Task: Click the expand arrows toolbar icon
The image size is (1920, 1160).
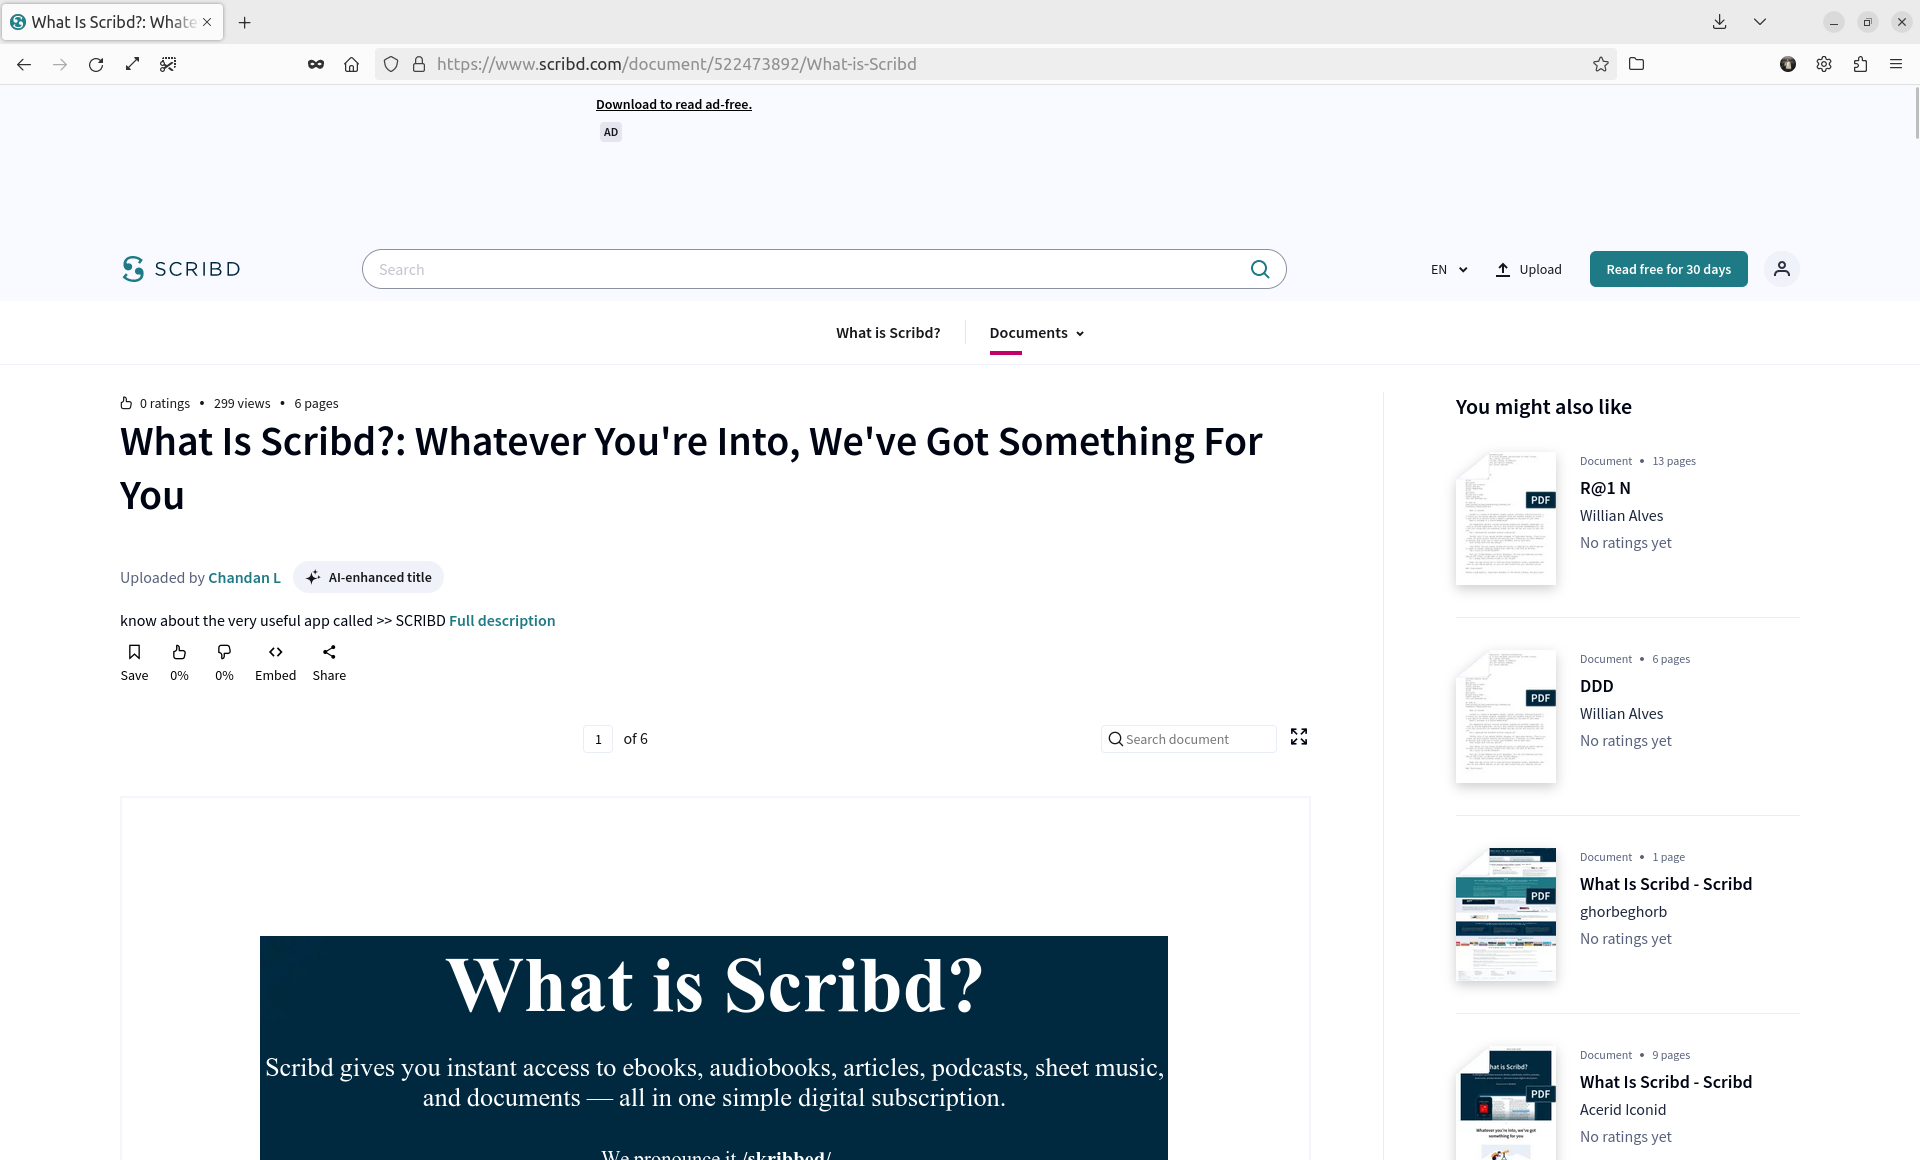Action: tap(132, 64)
